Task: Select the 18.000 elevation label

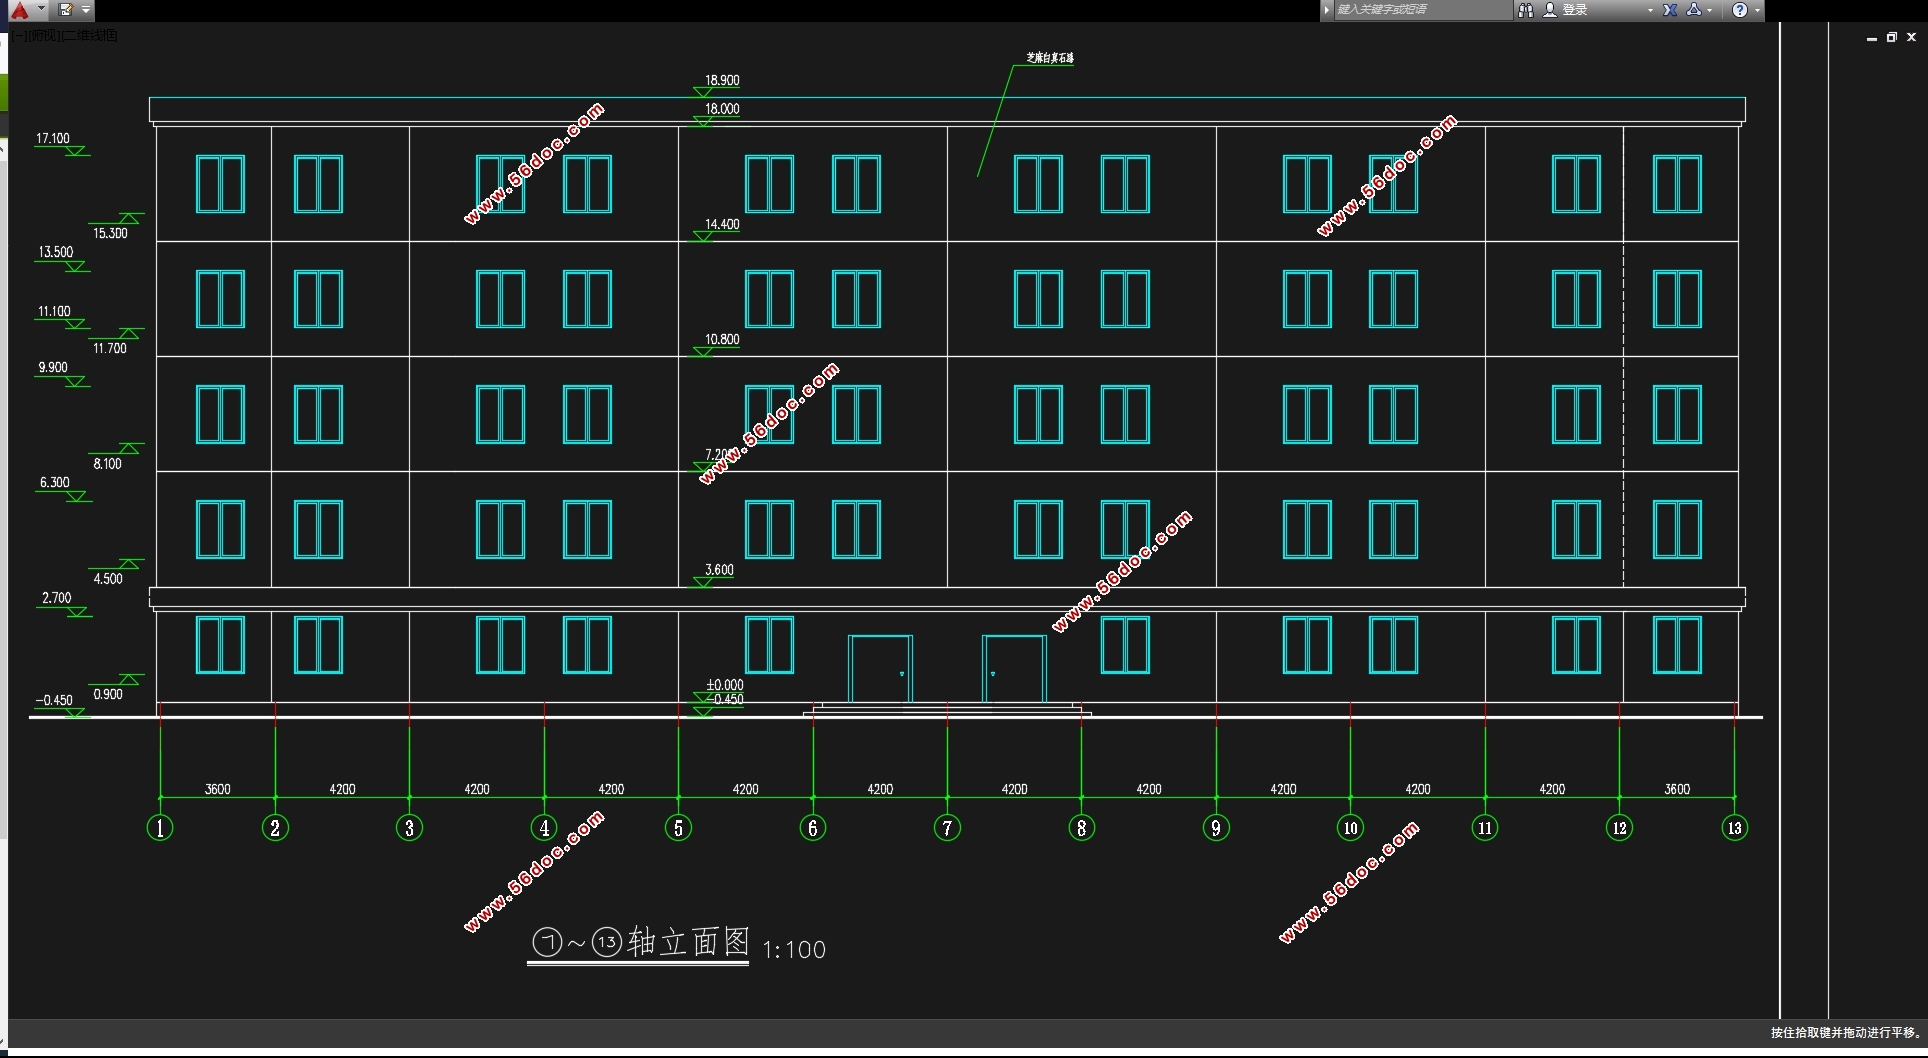Action: [722, 109]
